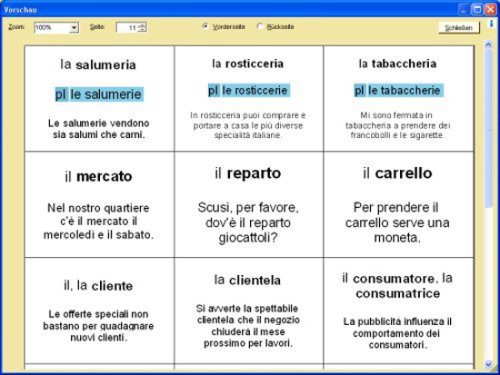The image size is (500, 375).
Task: Click the vertical scrollbar thumb
Action: tap(488, 128)
